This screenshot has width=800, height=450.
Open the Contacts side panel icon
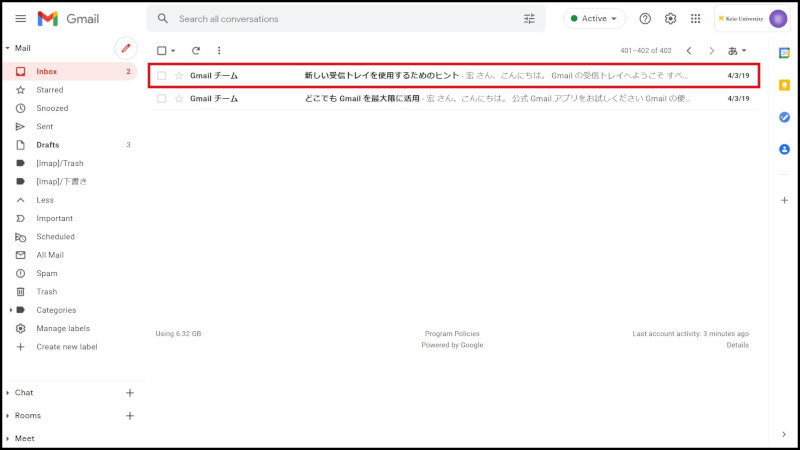coord(784,149)
